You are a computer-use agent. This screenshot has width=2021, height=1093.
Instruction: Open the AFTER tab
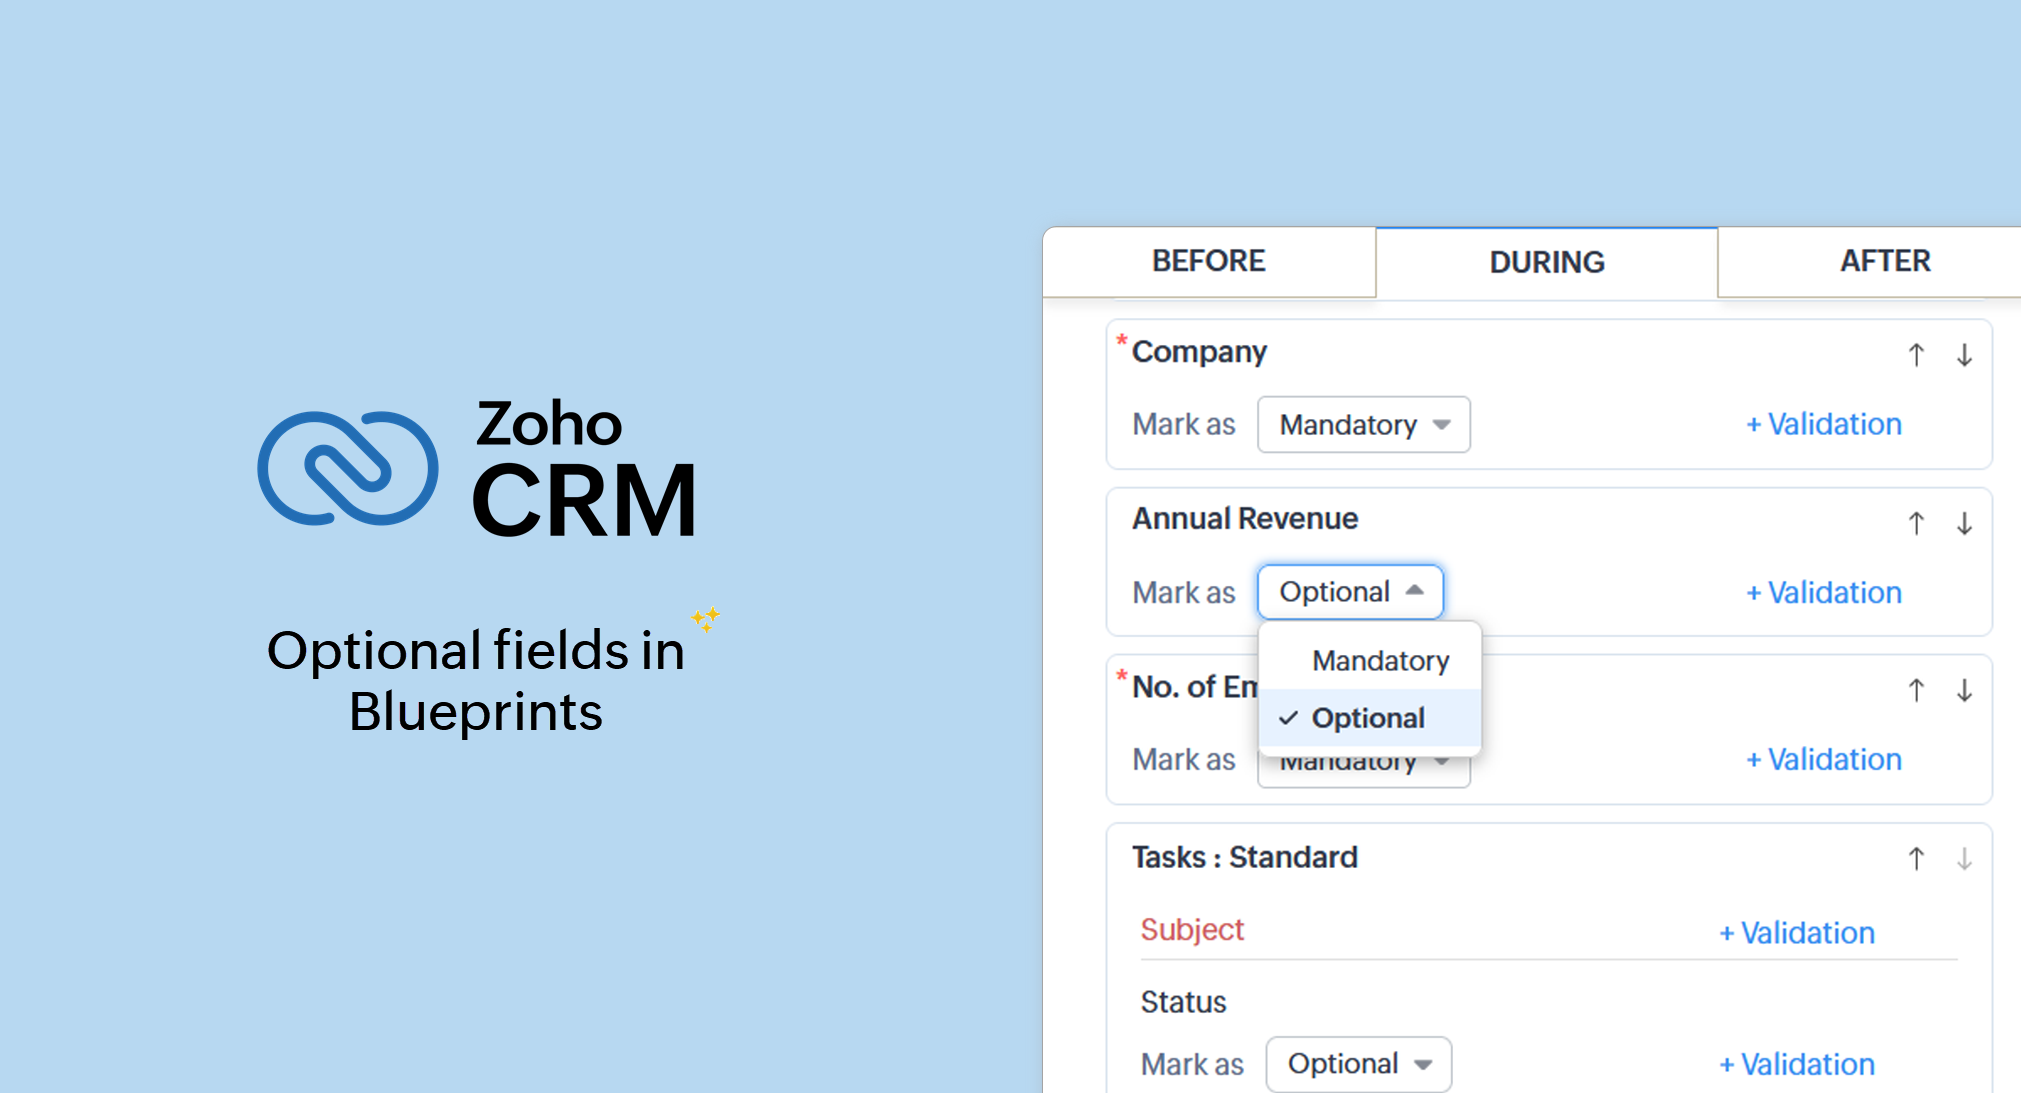click(1885, 261)
